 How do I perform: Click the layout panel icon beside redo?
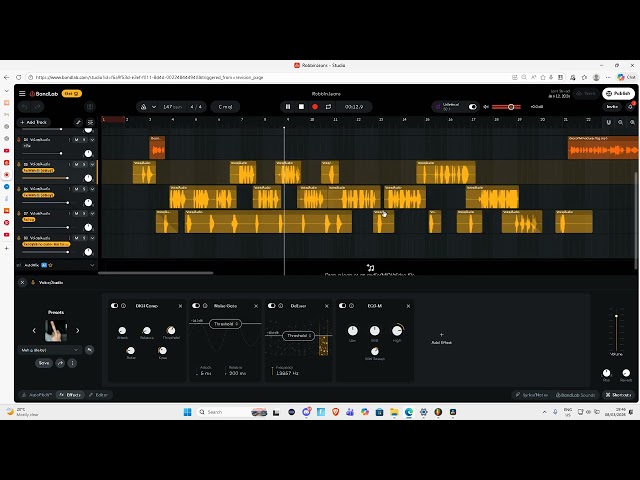90,107
